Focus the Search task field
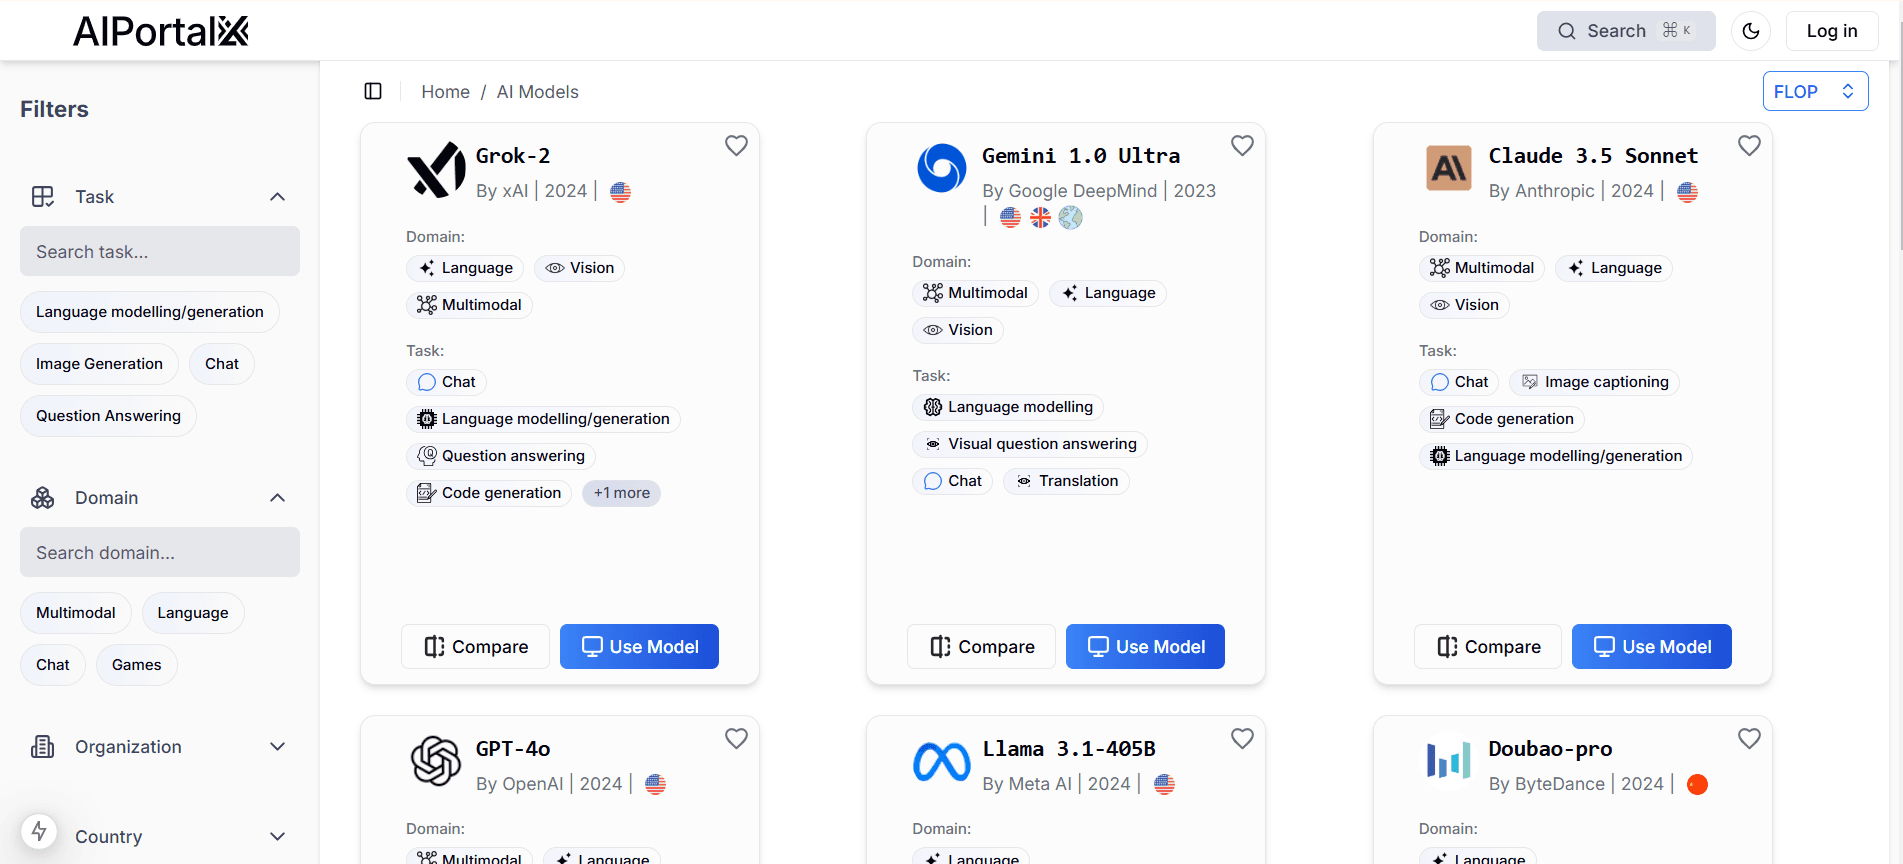This screenshot has height=864, width=1903. 160,251
